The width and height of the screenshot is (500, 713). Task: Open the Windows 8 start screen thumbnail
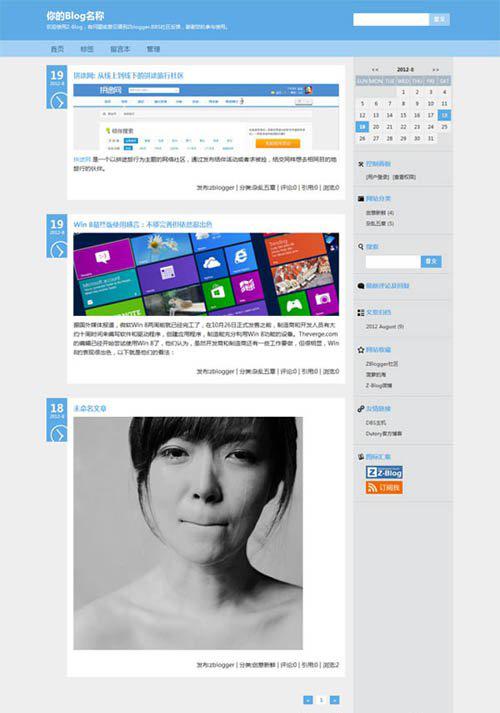(206, 274)
